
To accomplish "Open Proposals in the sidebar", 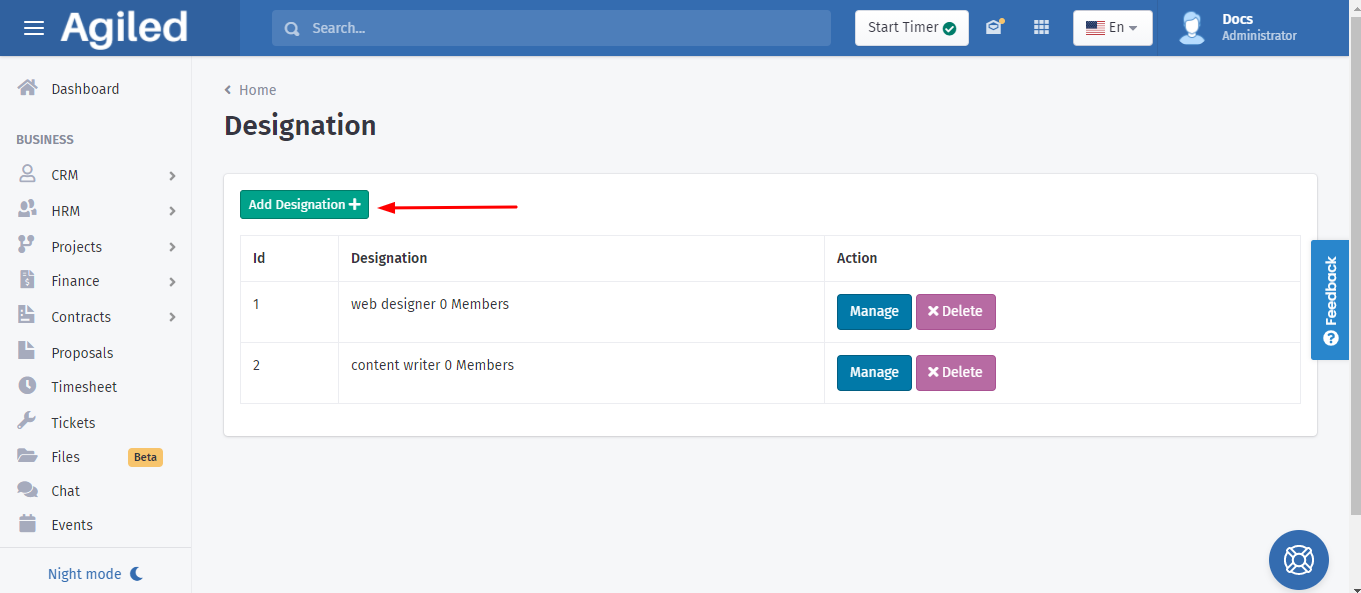I will pos(82,353).
